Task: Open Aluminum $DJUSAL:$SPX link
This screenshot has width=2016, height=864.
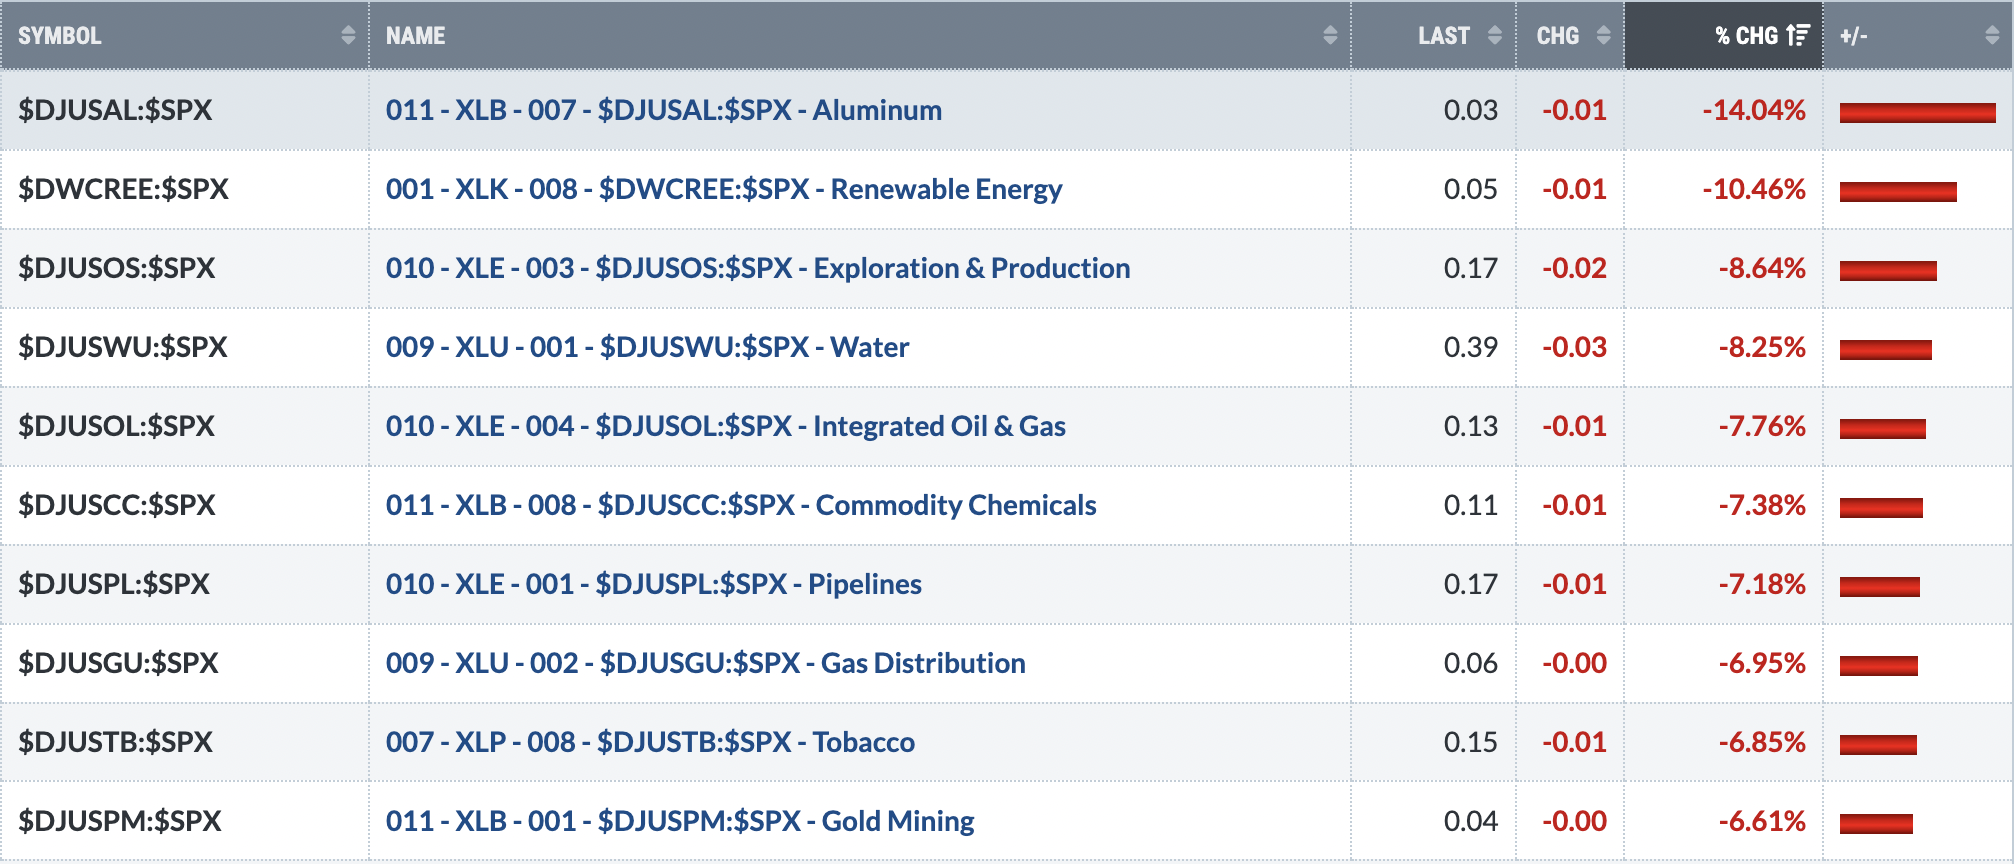Action: [x=664, y=110]
